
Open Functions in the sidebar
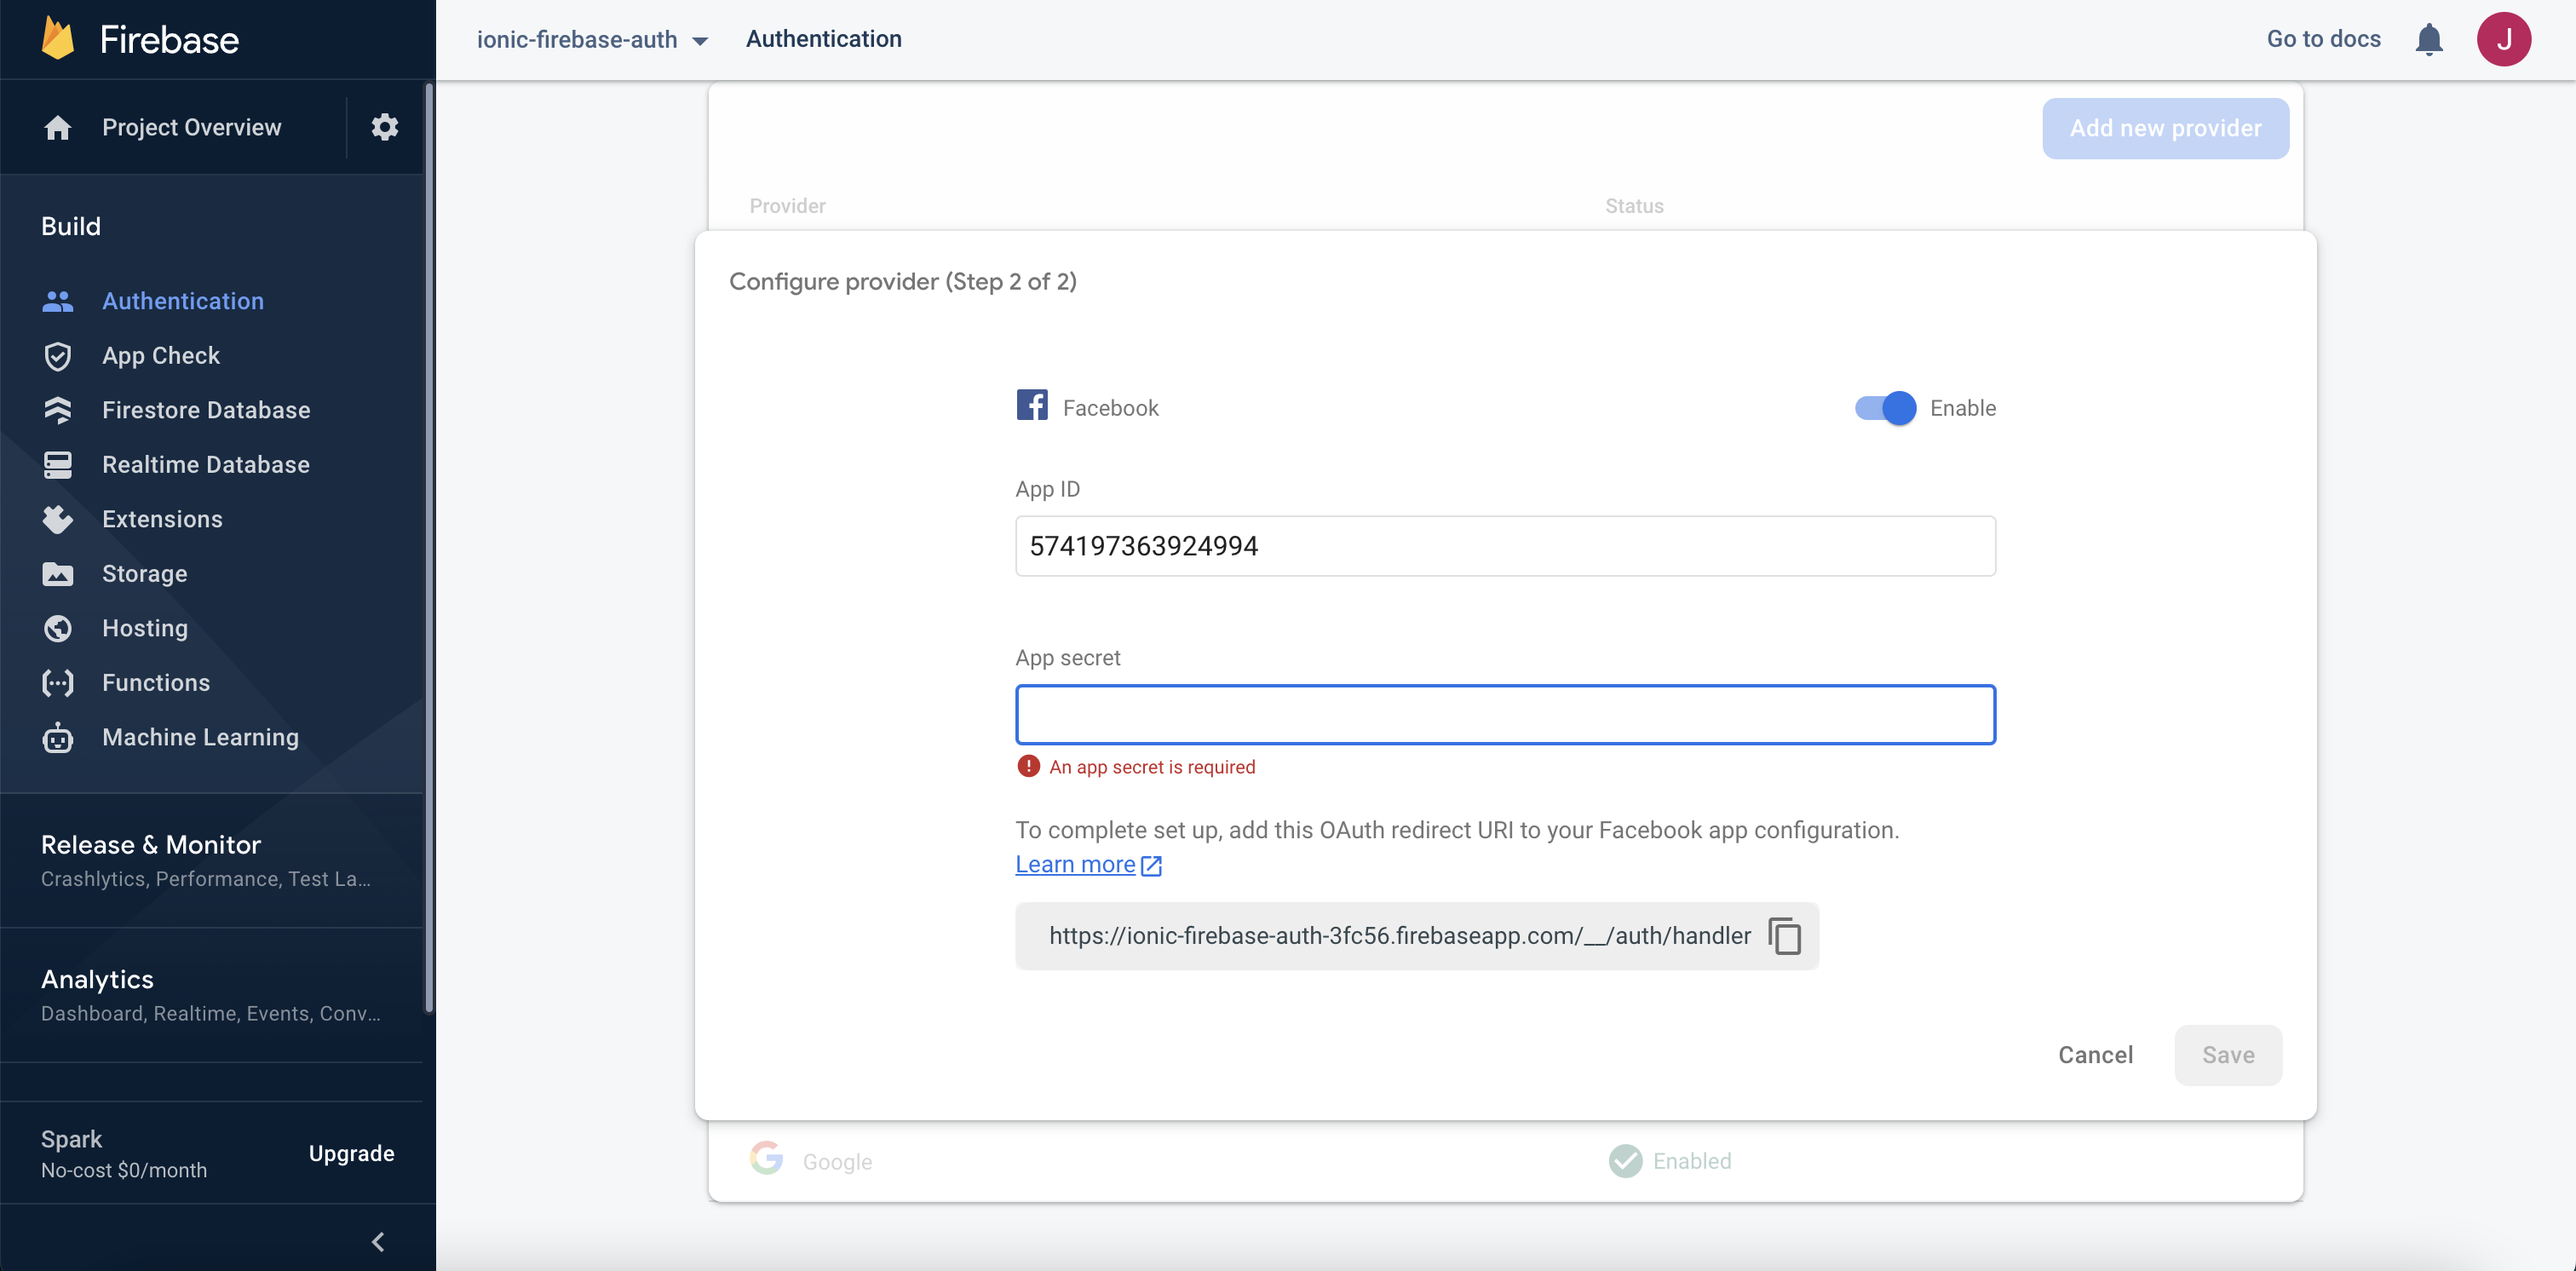(156, 683)
